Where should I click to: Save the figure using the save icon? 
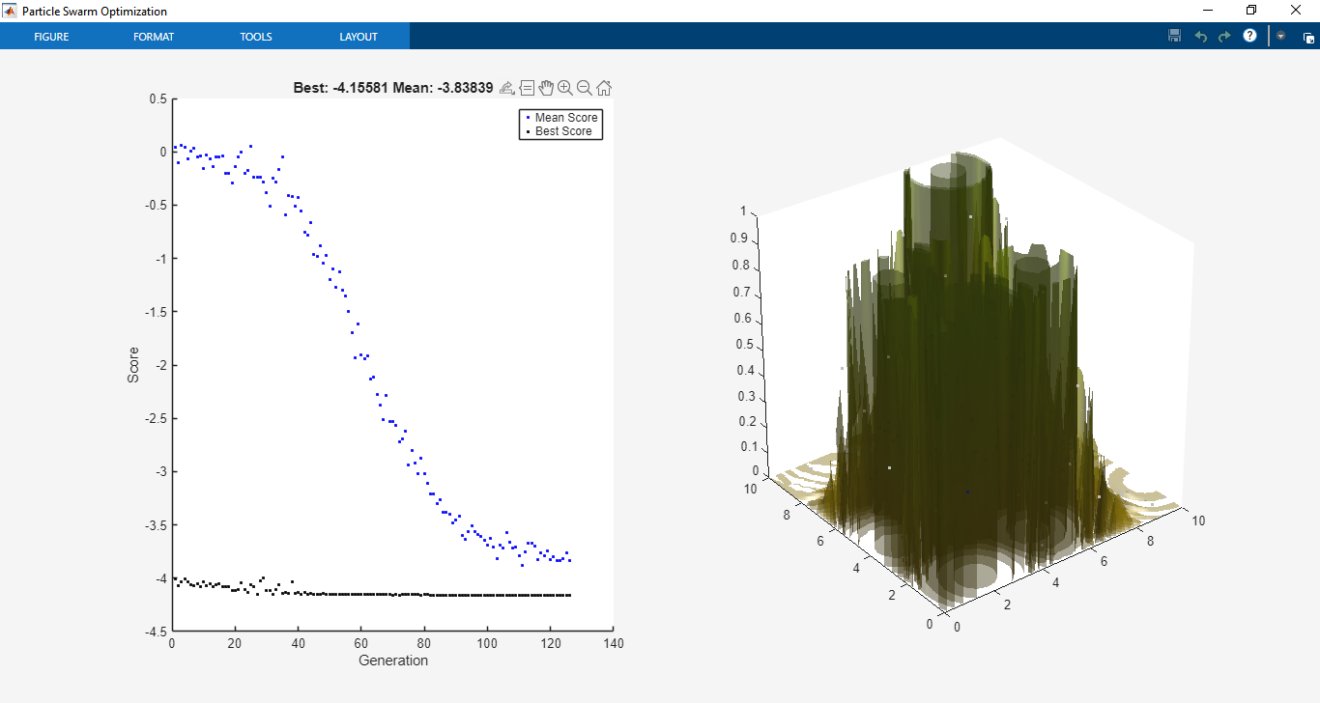[1173, 36]
